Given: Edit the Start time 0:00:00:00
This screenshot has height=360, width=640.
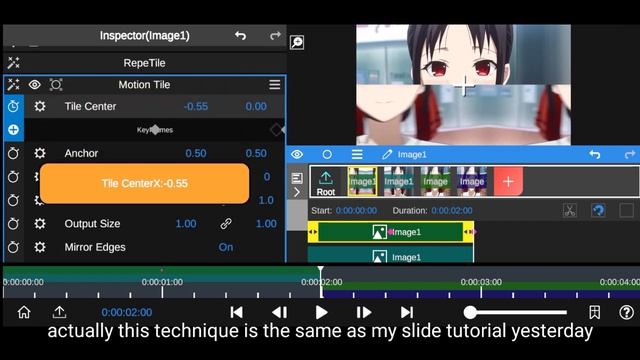Looking at the screenshot, I should click(356, 211).
